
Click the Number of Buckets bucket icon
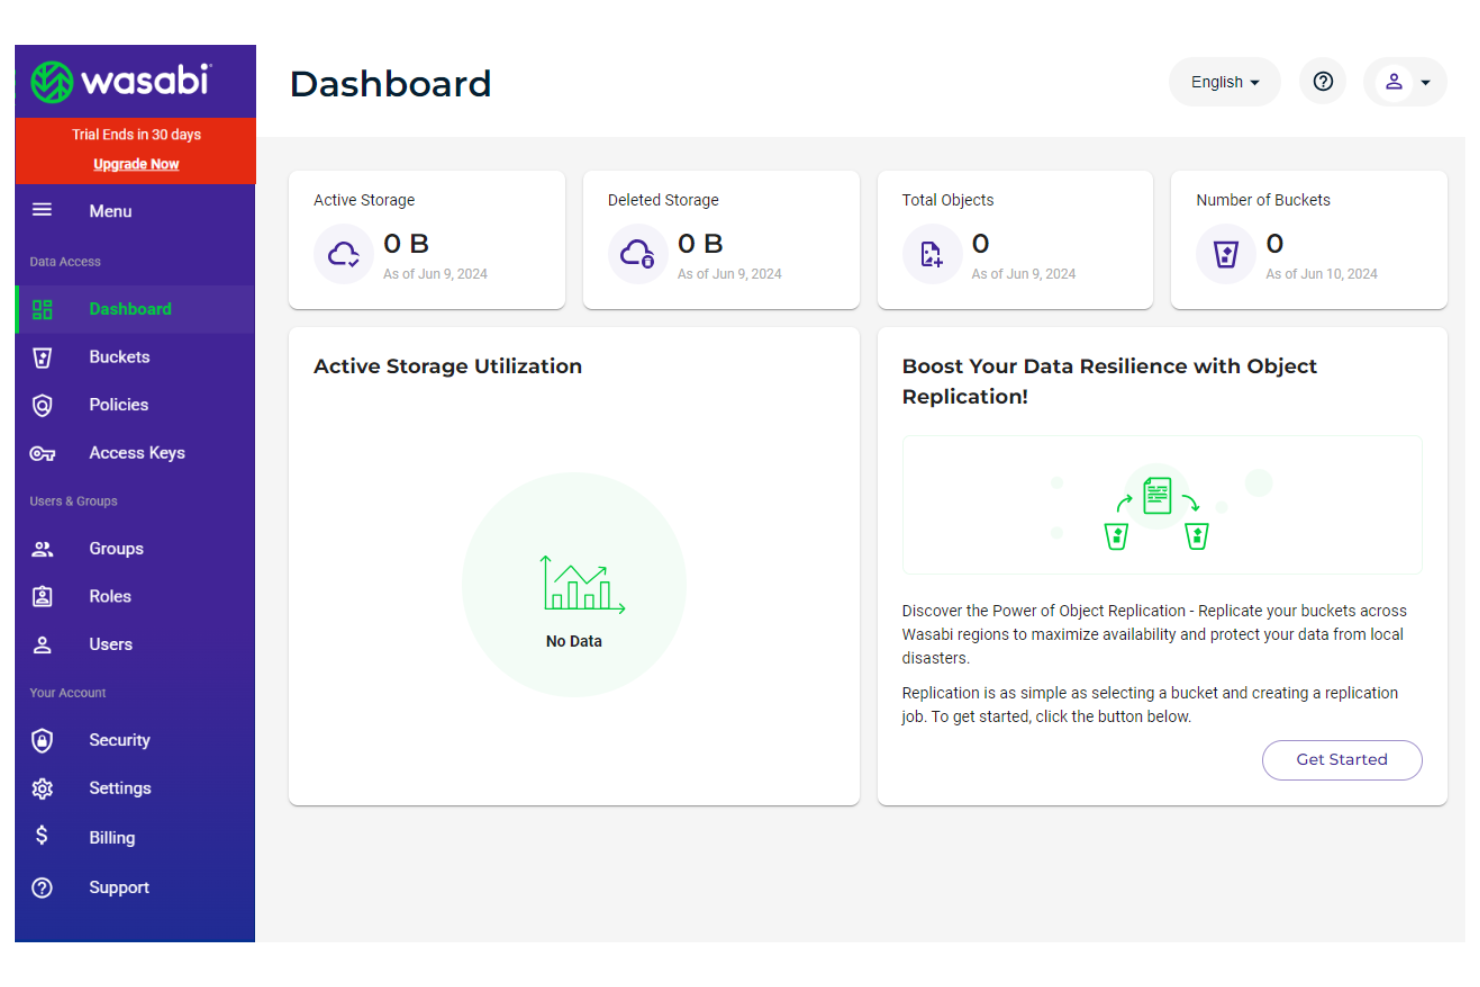click(1226, 254)
